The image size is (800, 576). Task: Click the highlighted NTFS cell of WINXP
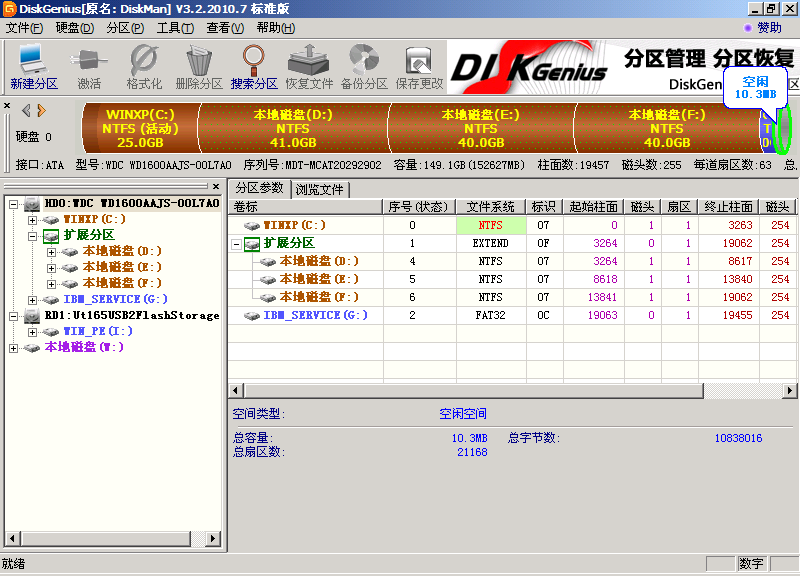(x=491, y=226)
